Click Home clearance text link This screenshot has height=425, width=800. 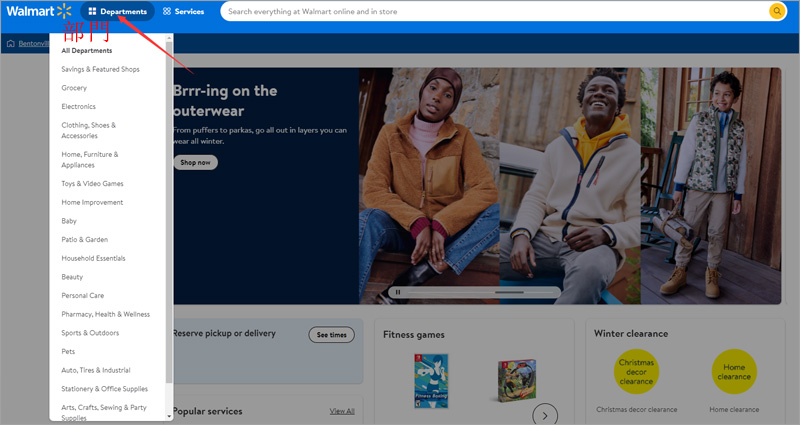[x=734, y=410]
